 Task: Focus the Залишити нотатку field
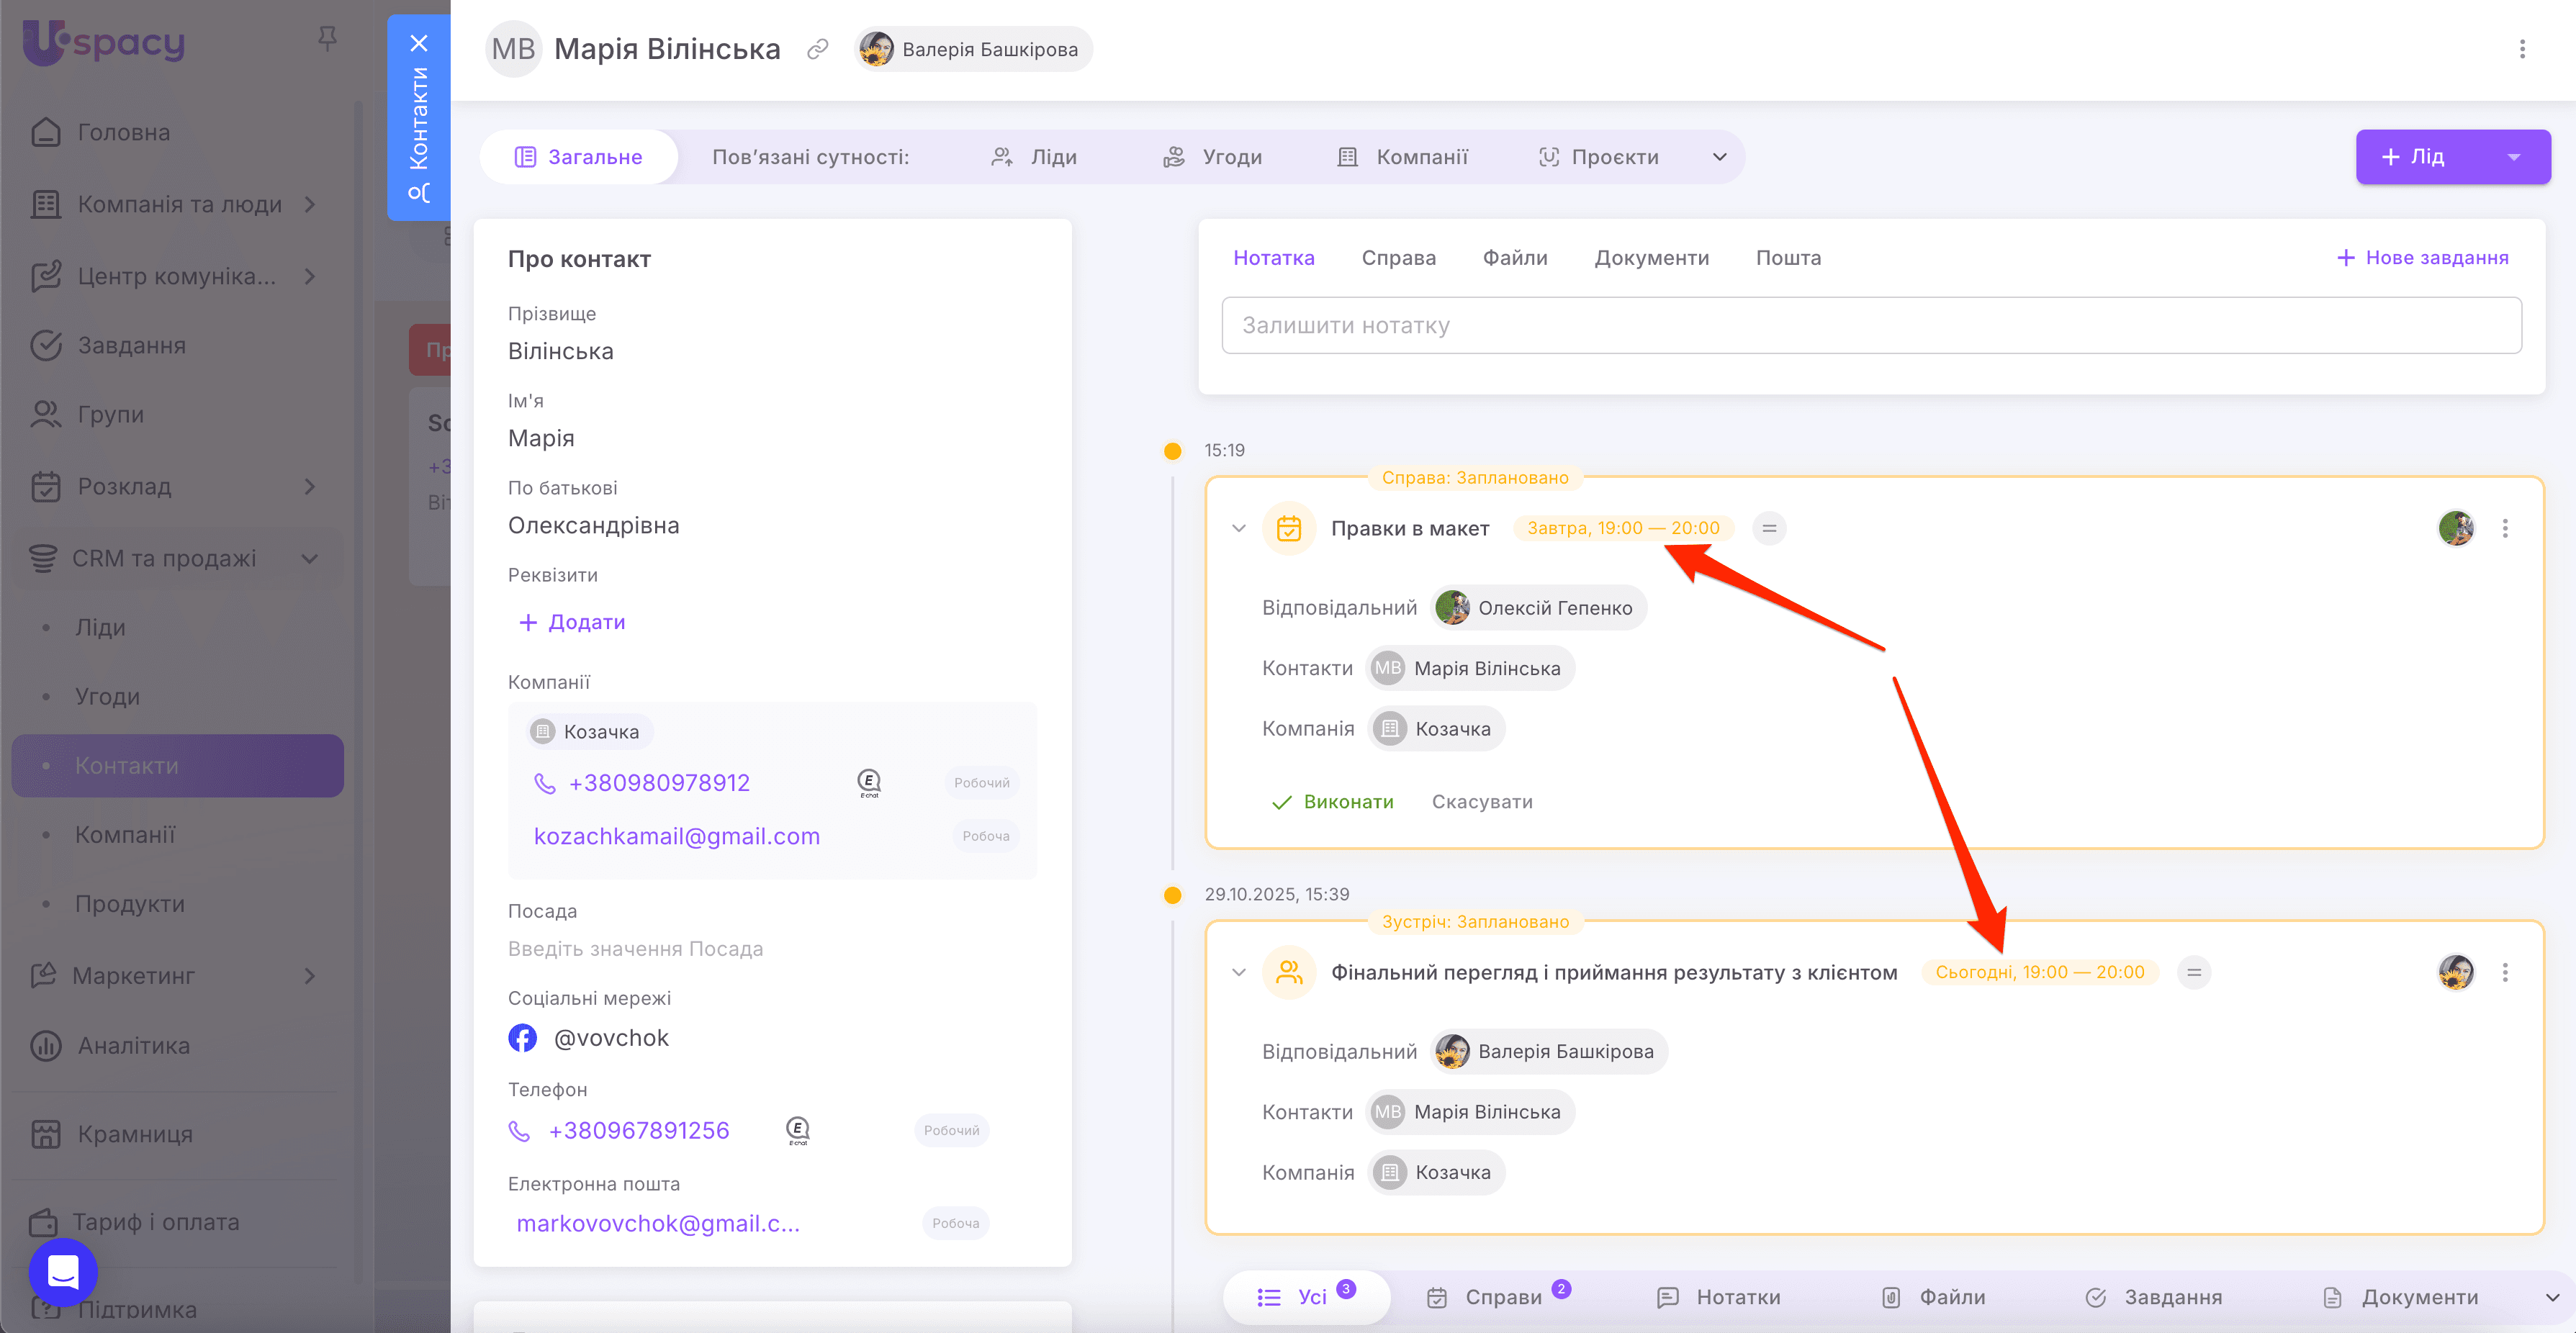(1871, 325)
